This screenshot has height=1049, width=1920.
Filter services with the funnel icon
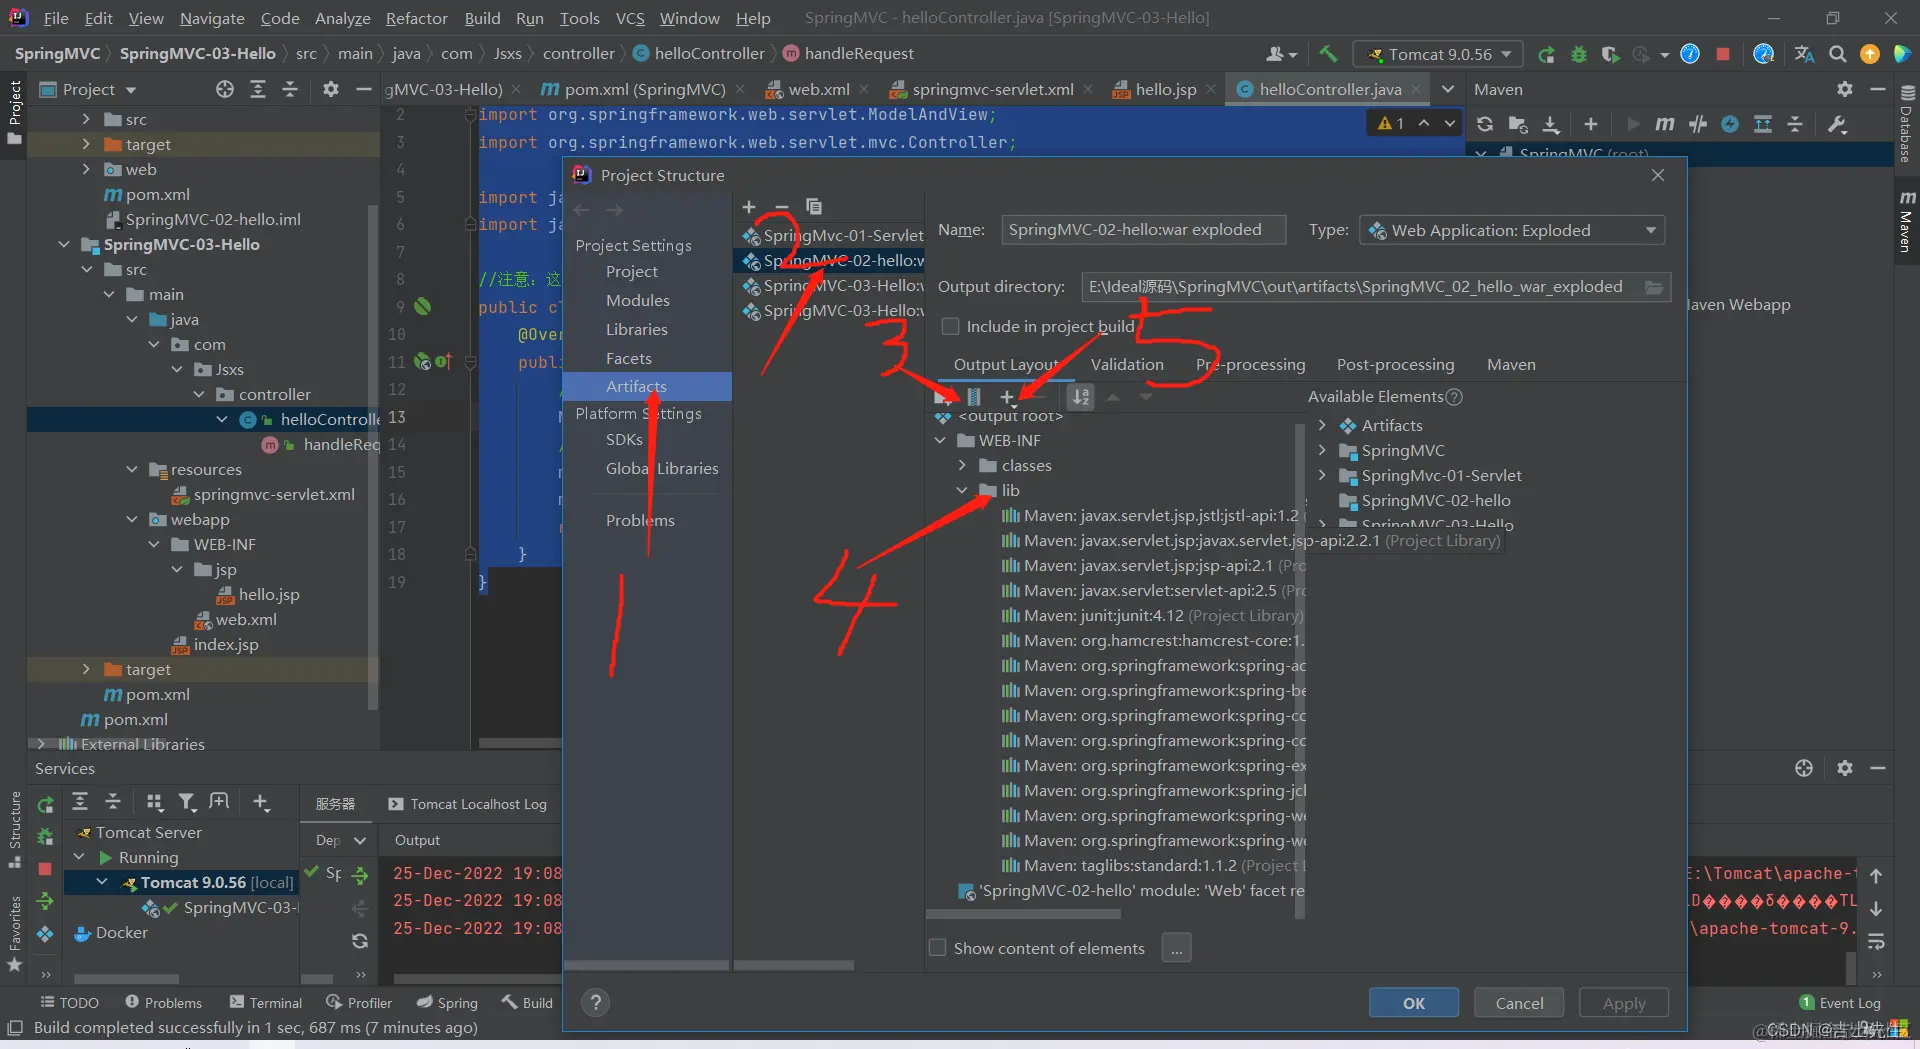tap(187, 802)
